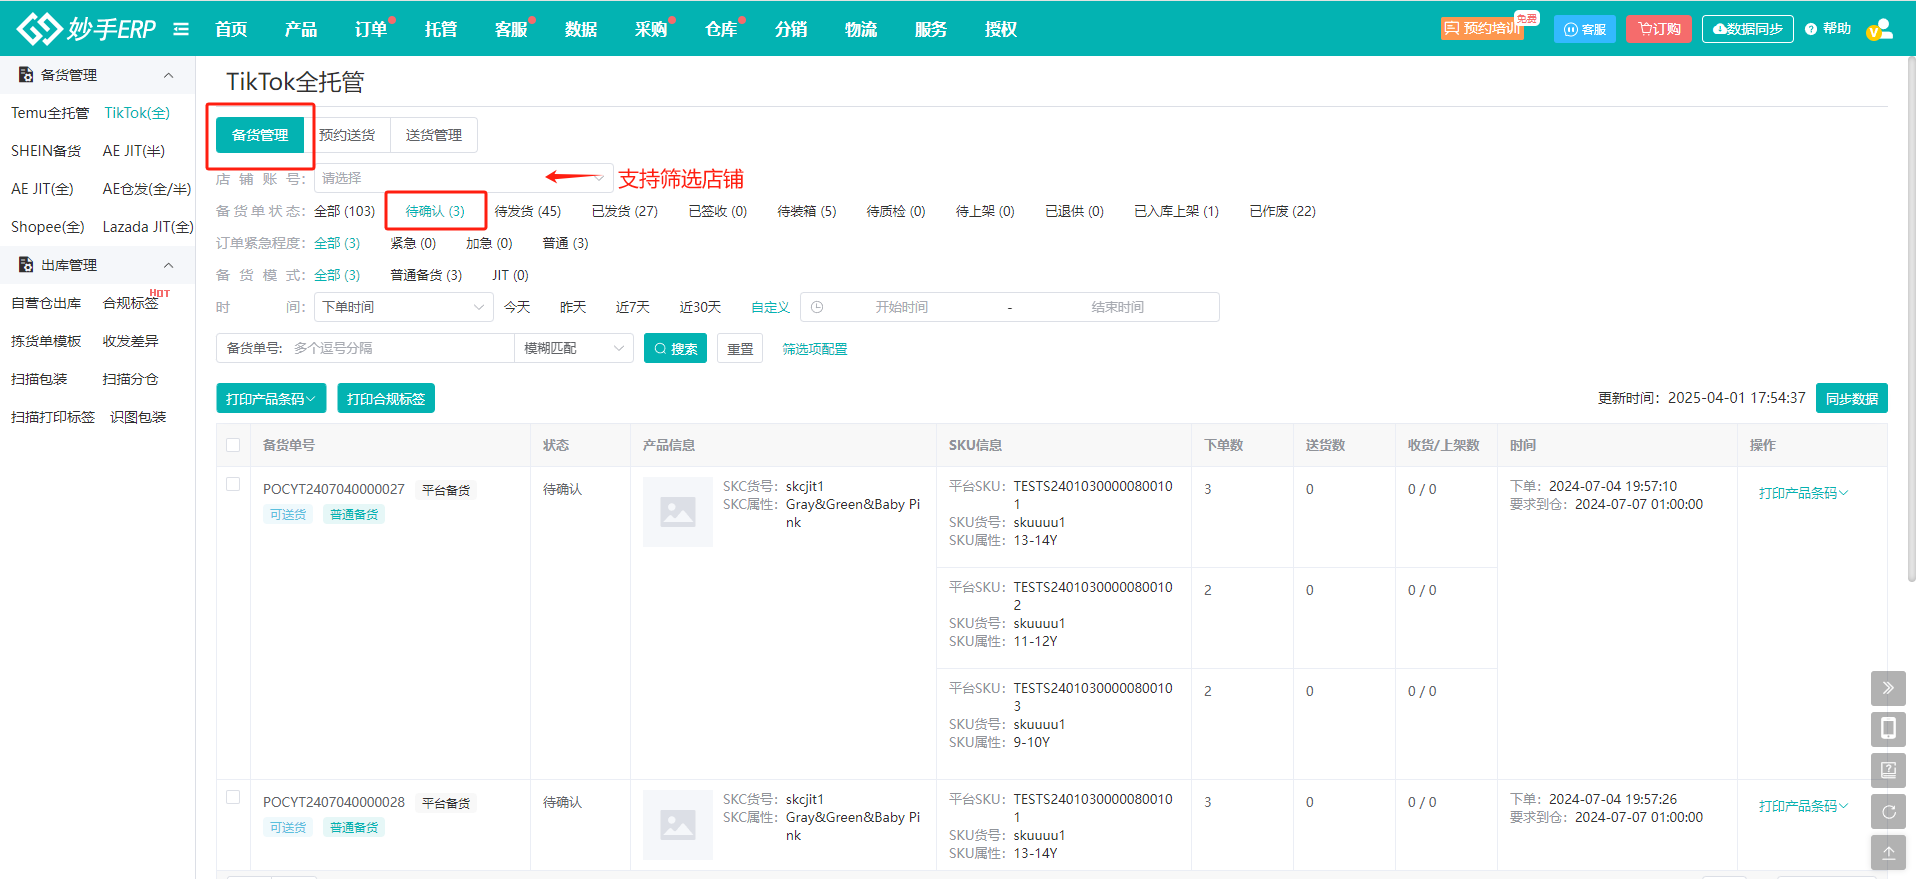
Task: Select the 近7天 time shortcut
Action: 633,307
